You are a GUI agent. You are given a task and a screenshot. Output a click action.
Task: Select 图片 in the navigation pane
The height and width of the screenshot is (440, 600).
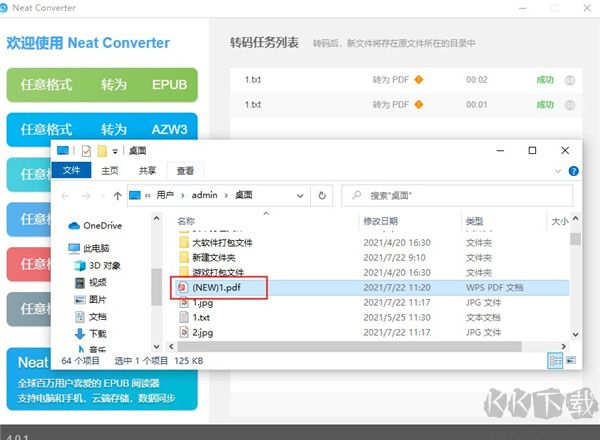pyautogui.click(x=98, y=300)
